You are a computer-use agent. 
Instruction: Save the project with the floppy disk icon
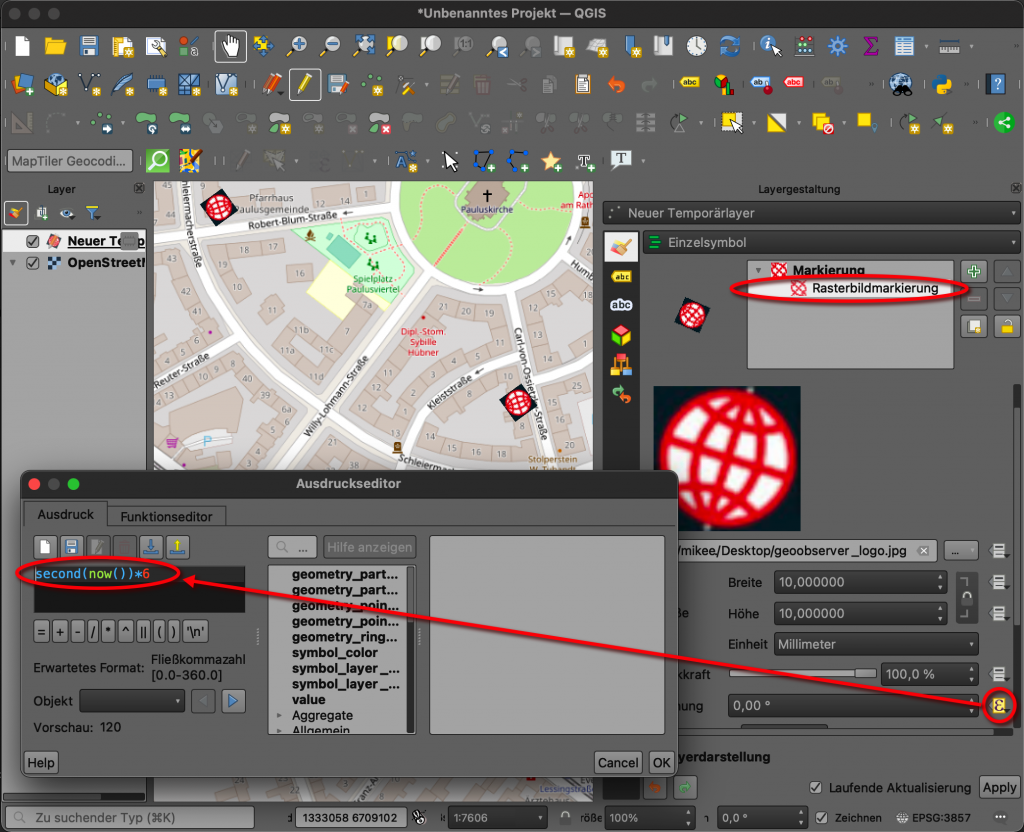[89, 46]
